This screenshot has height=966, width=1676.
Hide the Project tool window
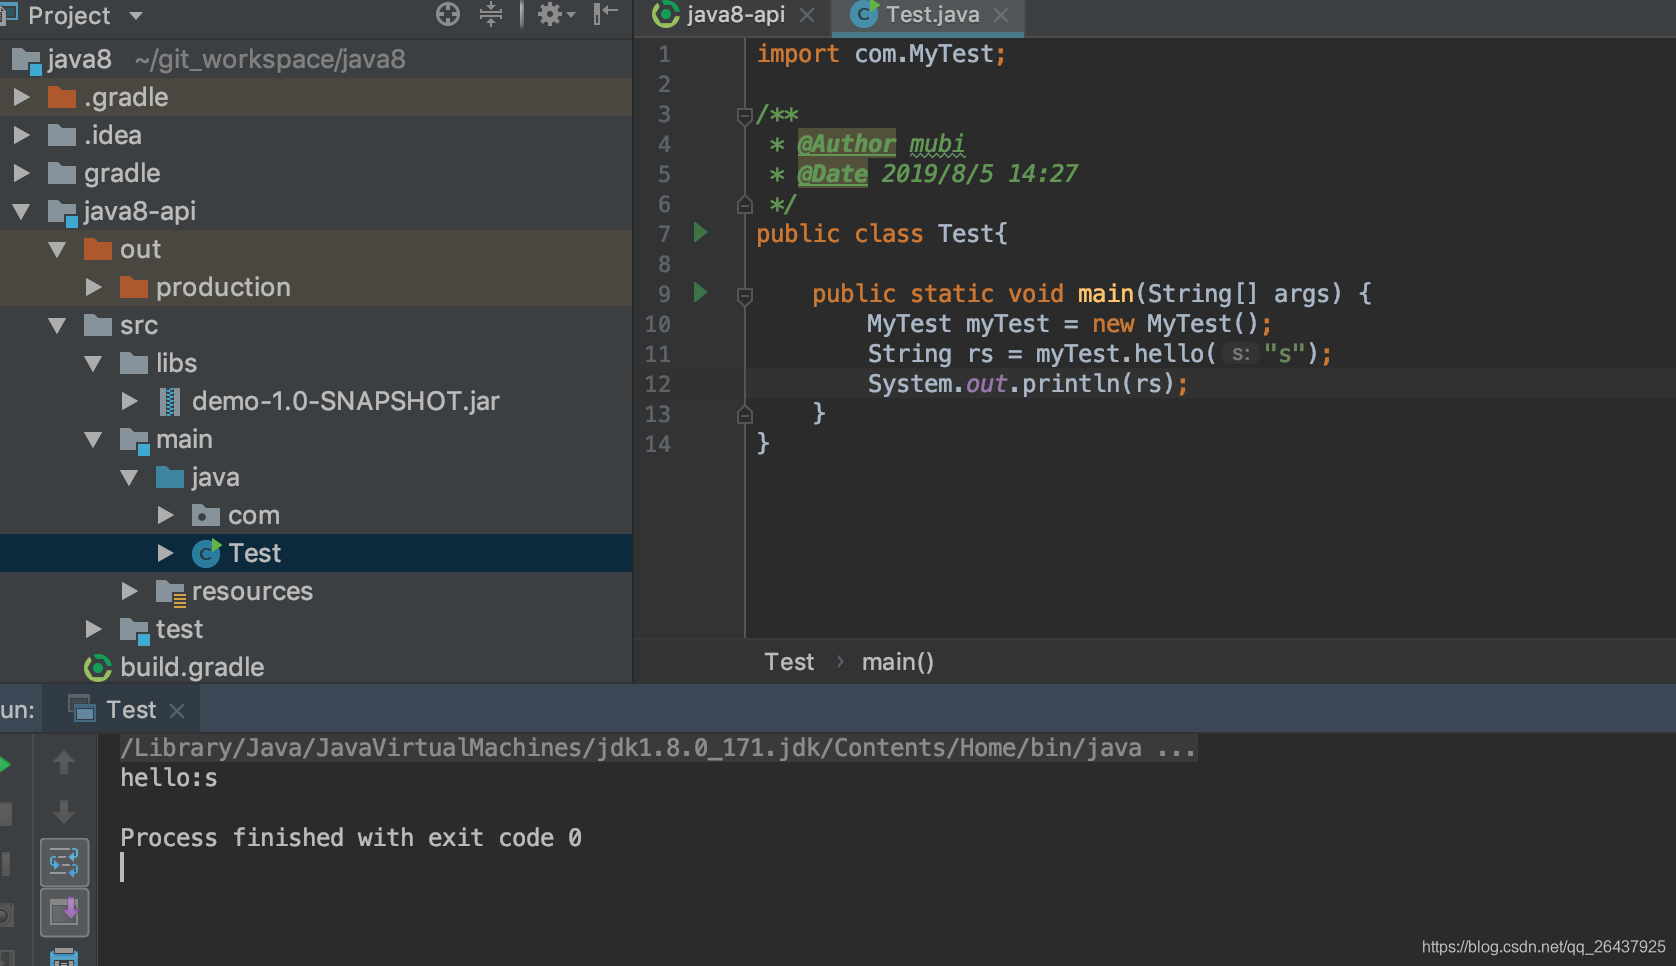point(606,14)
